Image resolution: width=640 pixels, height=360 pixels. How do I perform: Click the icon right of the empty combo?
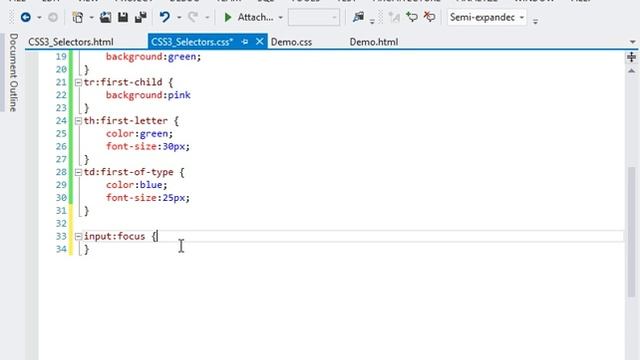358,17
